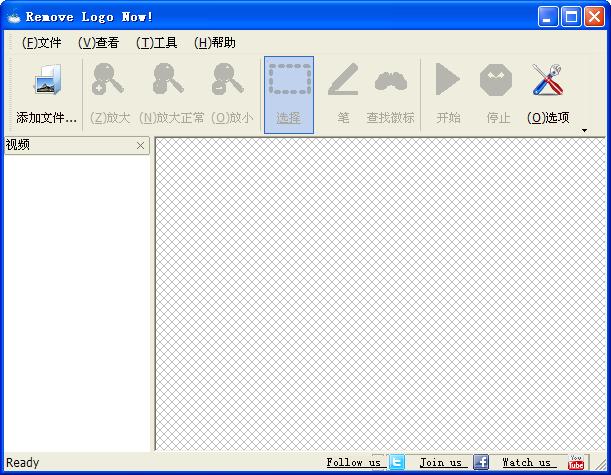Open the Facebook icon
Viewport: 611px width, 475px height.
tap(481, 463)
